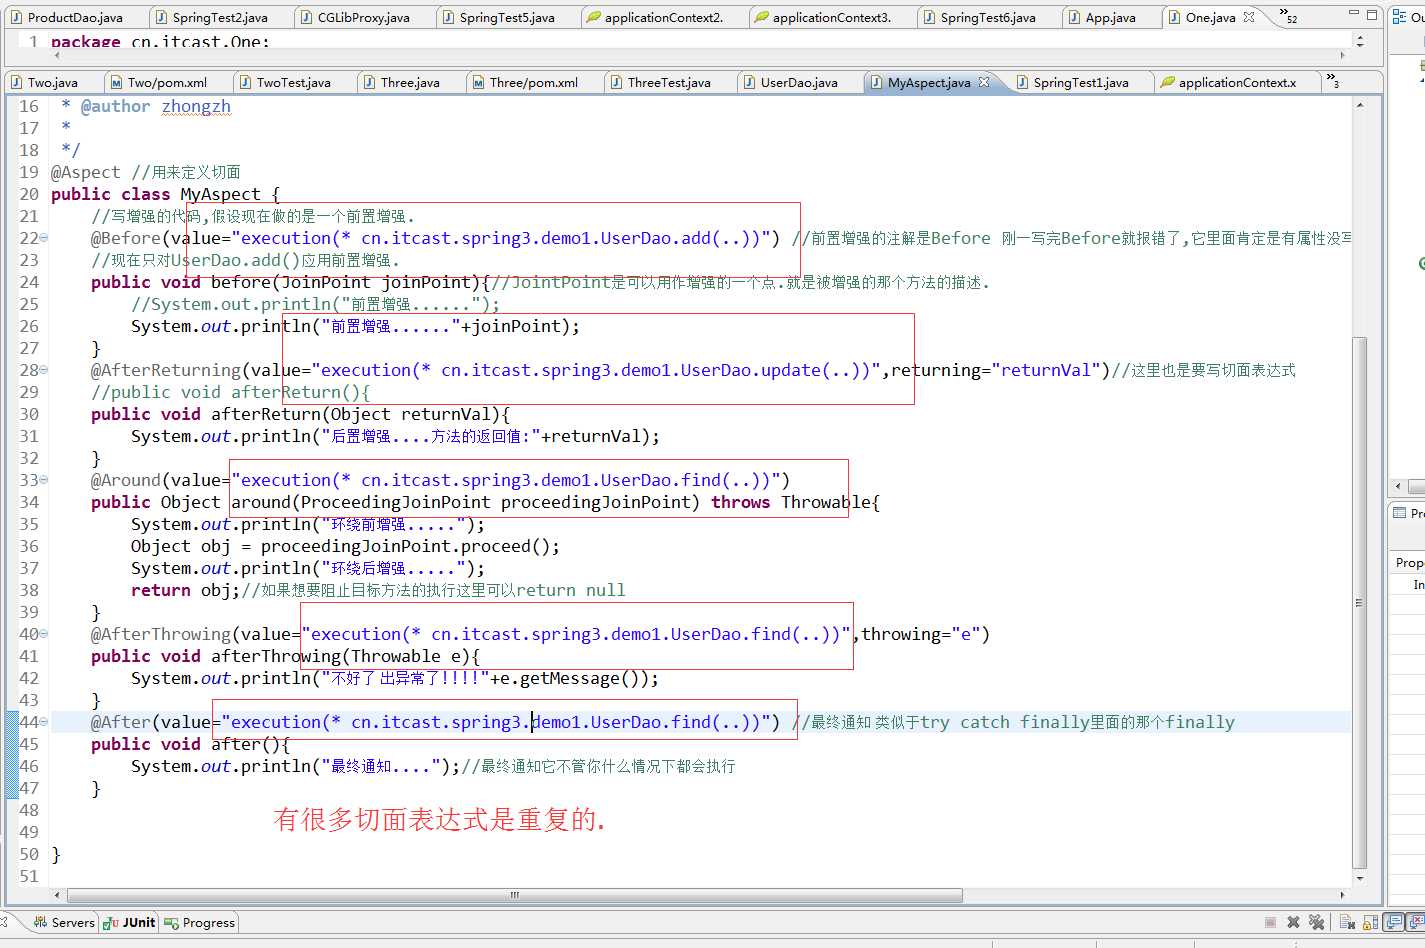This screenshot has width=1425, height=948.
Task: Show console when standard error changes
Action: (x=1415, y=922)
